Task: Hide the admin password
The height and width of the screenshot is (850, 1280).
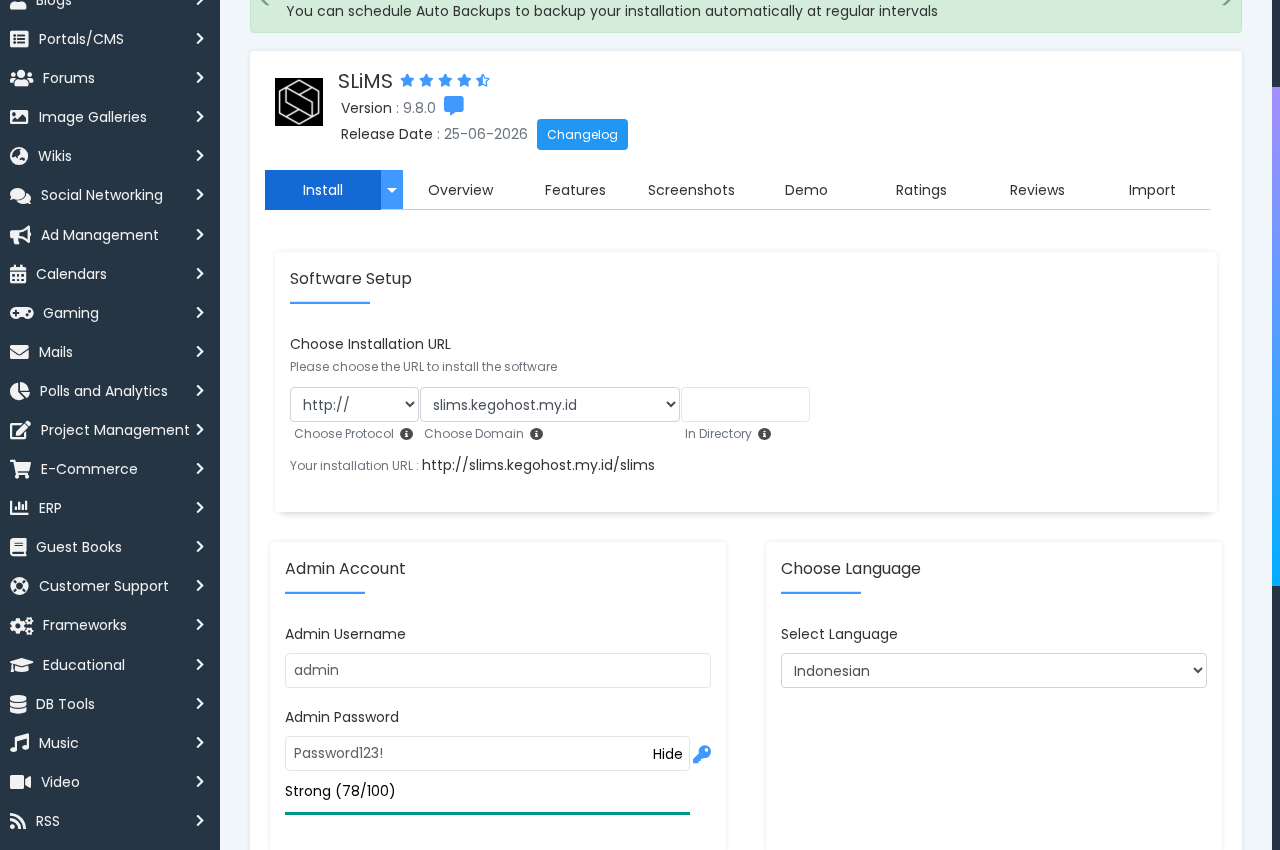Action: [x=668, y=754]
